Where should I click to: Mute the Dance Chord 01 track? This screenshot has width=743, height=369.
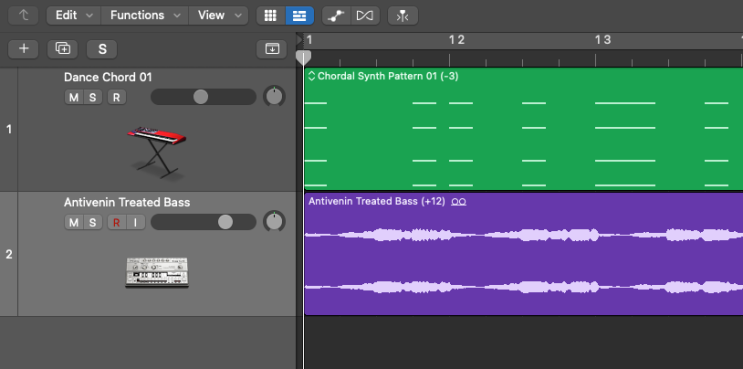pos(73,98)
